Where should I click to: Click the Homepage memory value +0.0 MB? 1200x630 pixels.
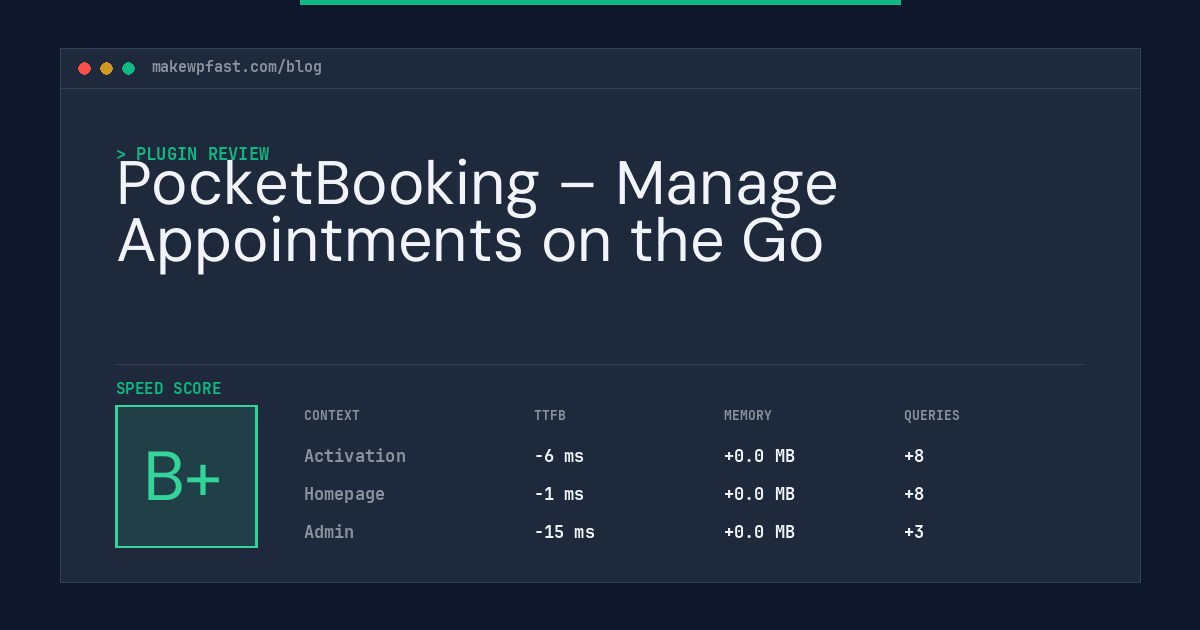click(759, 494)
